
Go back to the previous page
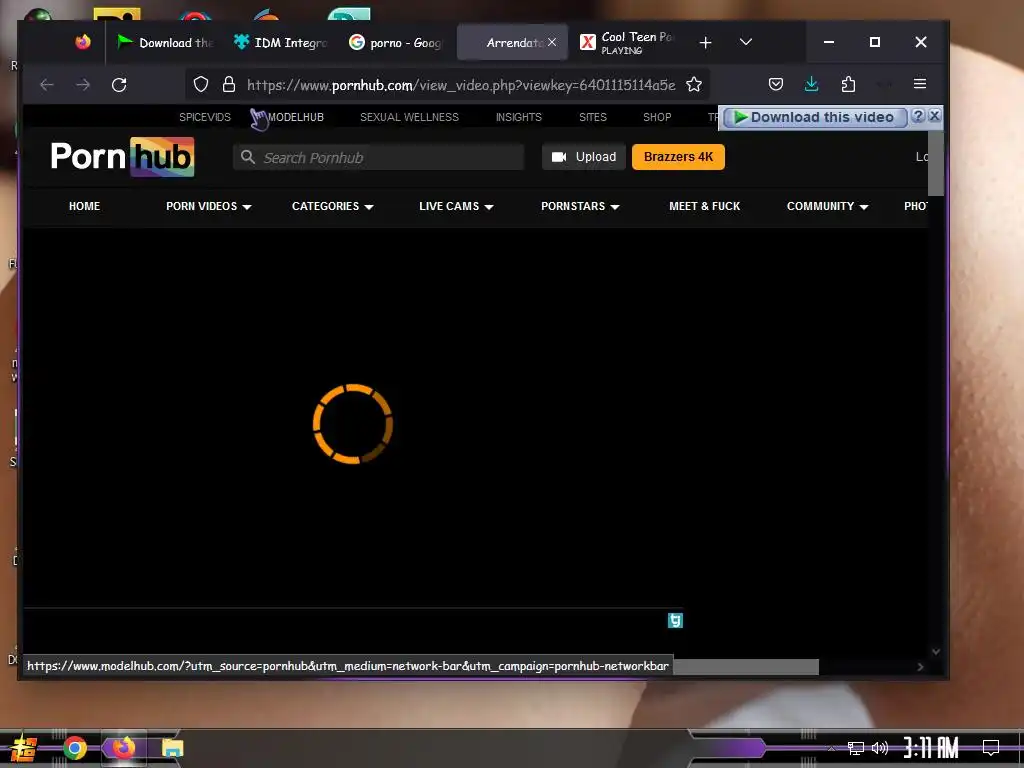click(46, 84)
